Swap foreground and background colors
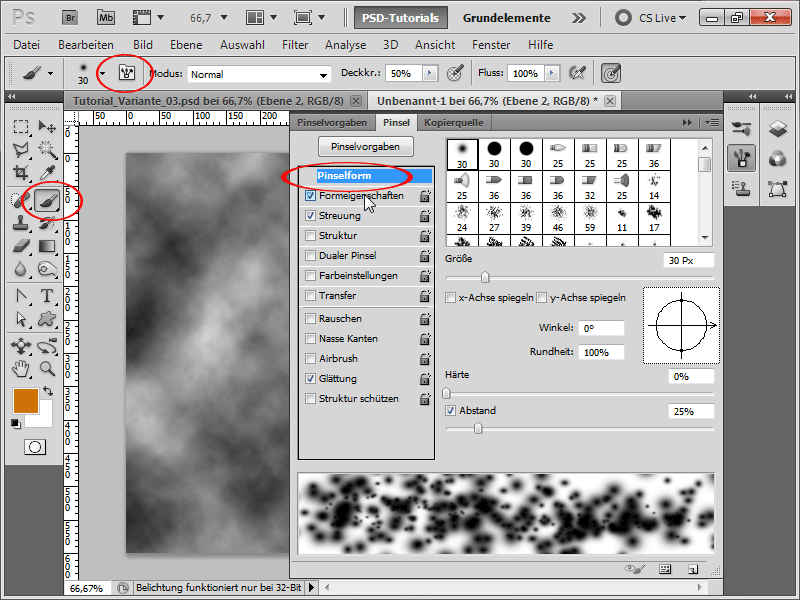 pyautogui.click(x=48, y=391)
